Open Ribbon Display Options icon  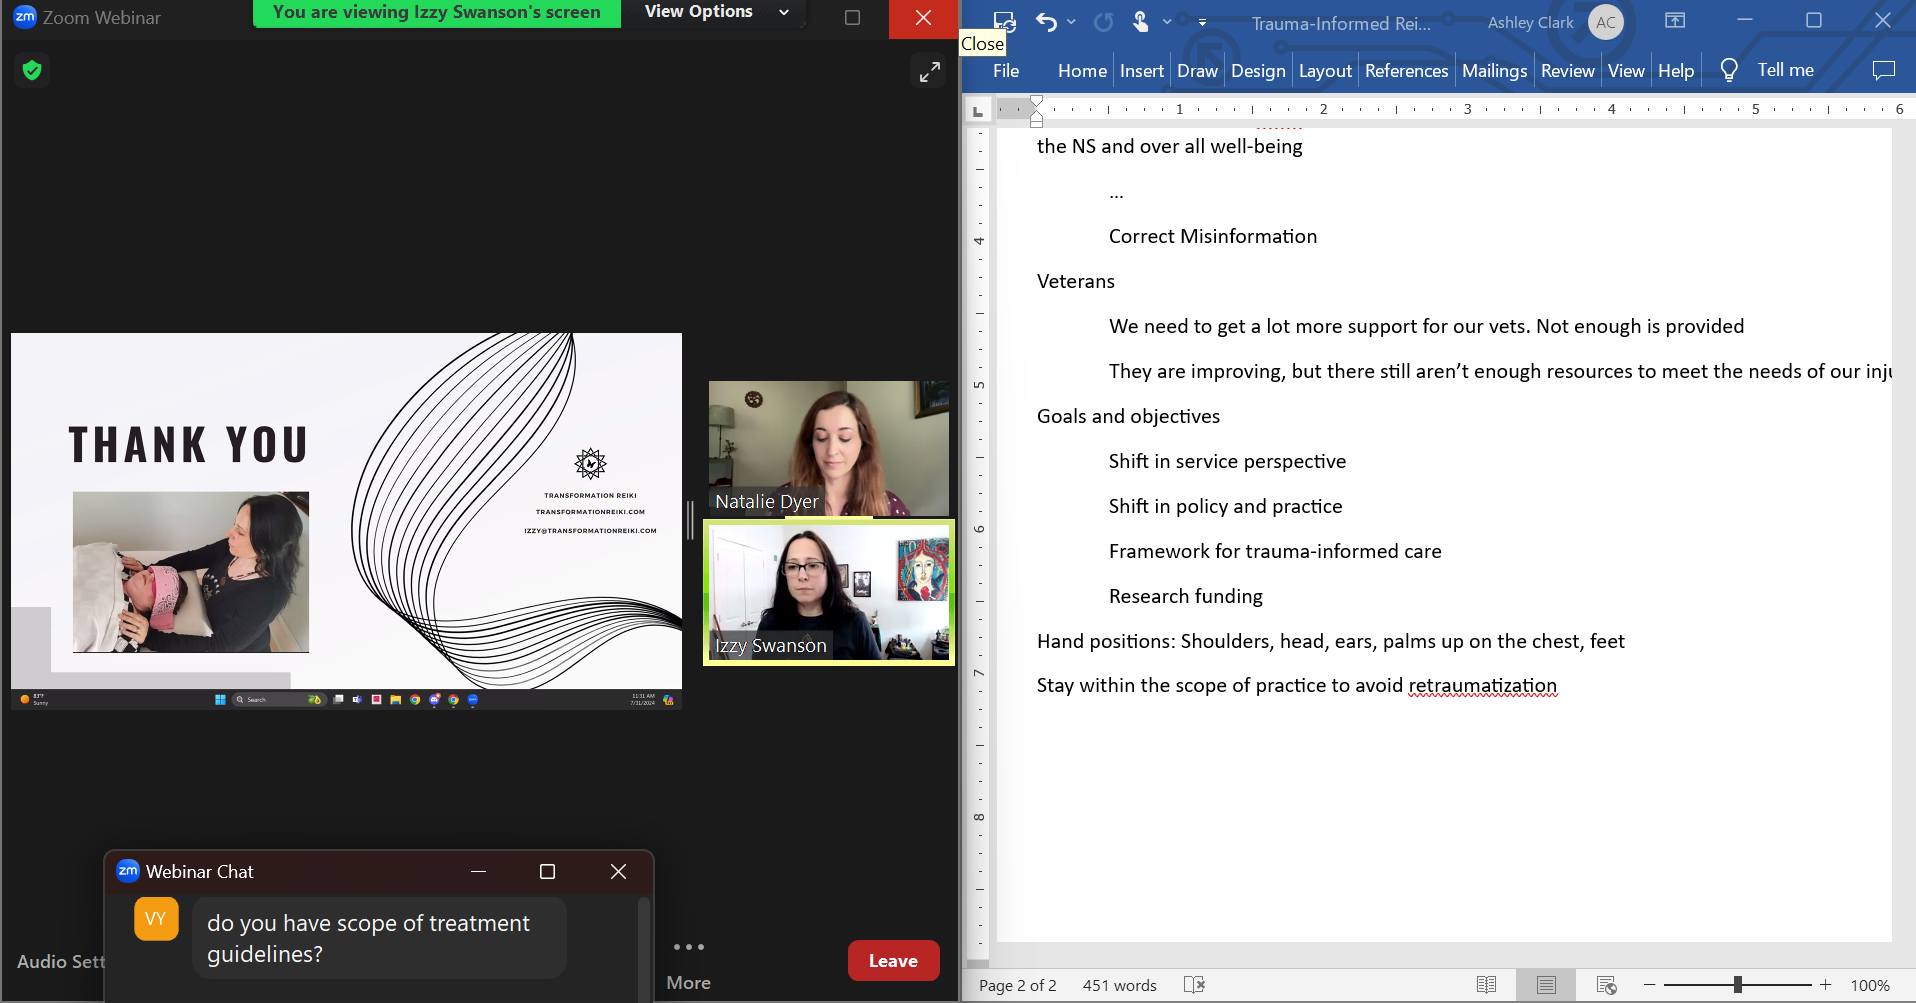click(x=1675, y=20)
